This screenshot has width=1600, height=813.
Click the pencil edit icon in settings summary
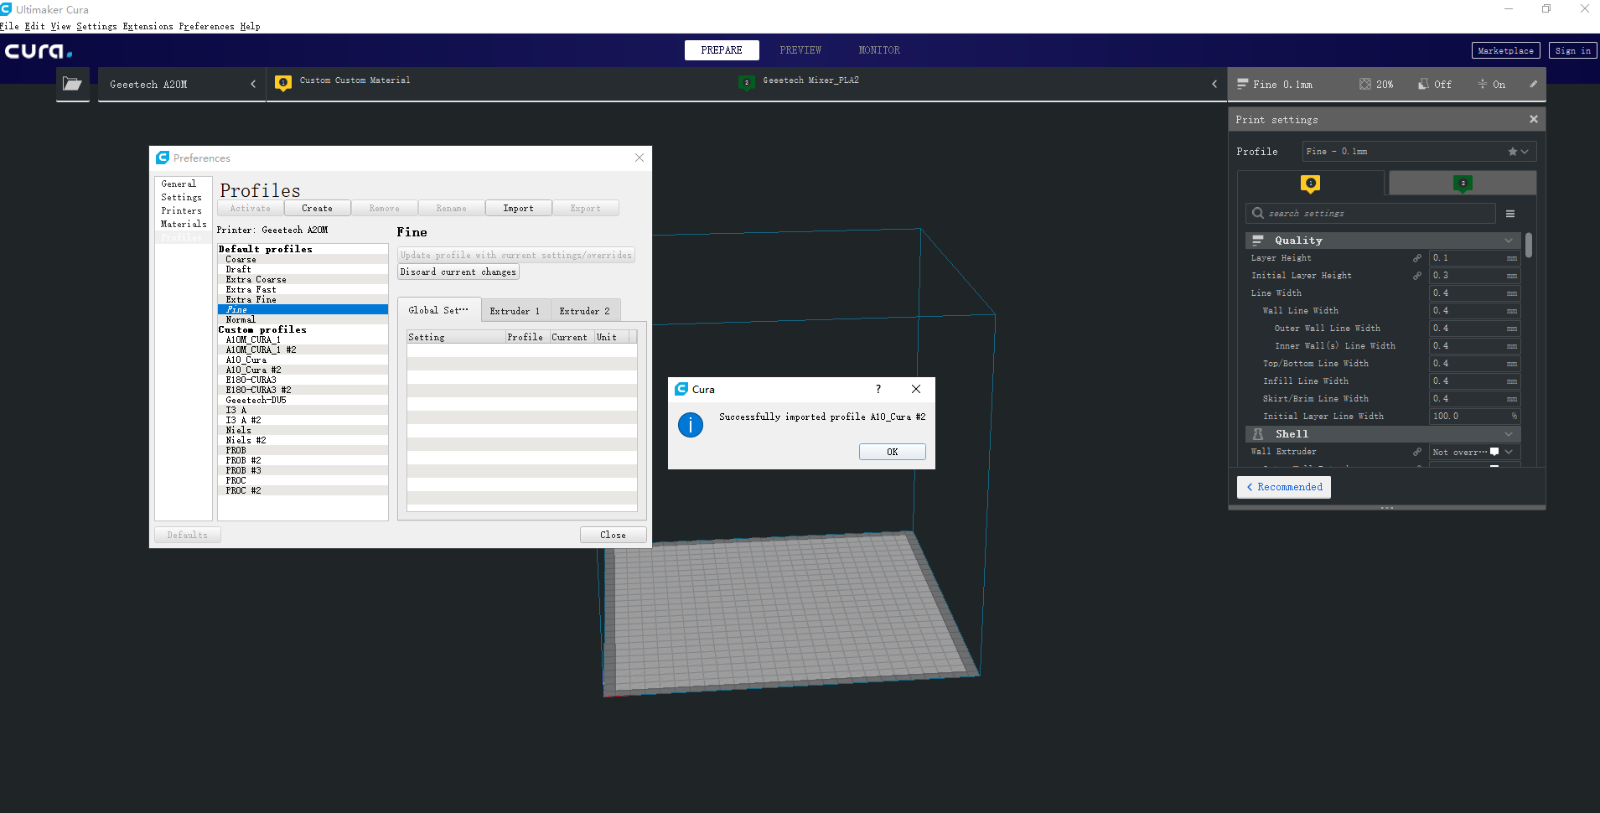(x=1533, y=84)
